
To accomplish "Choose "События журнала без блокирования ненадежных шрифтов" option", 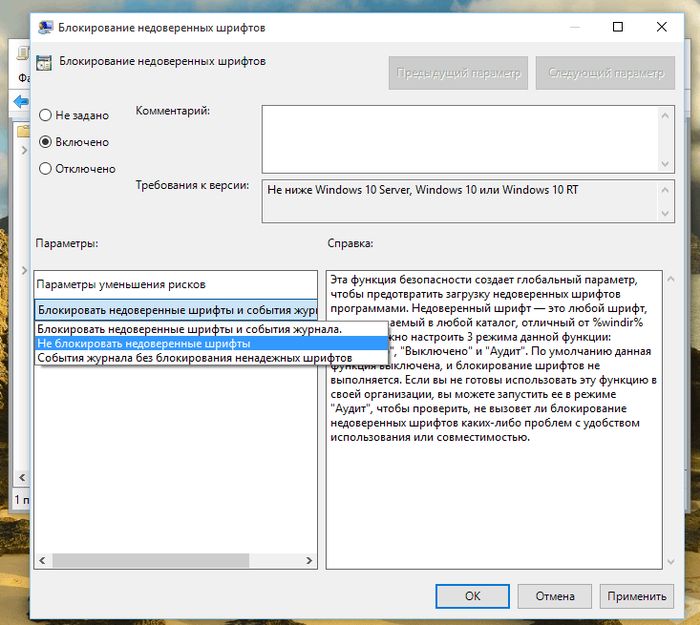I will tap(211, 358).
